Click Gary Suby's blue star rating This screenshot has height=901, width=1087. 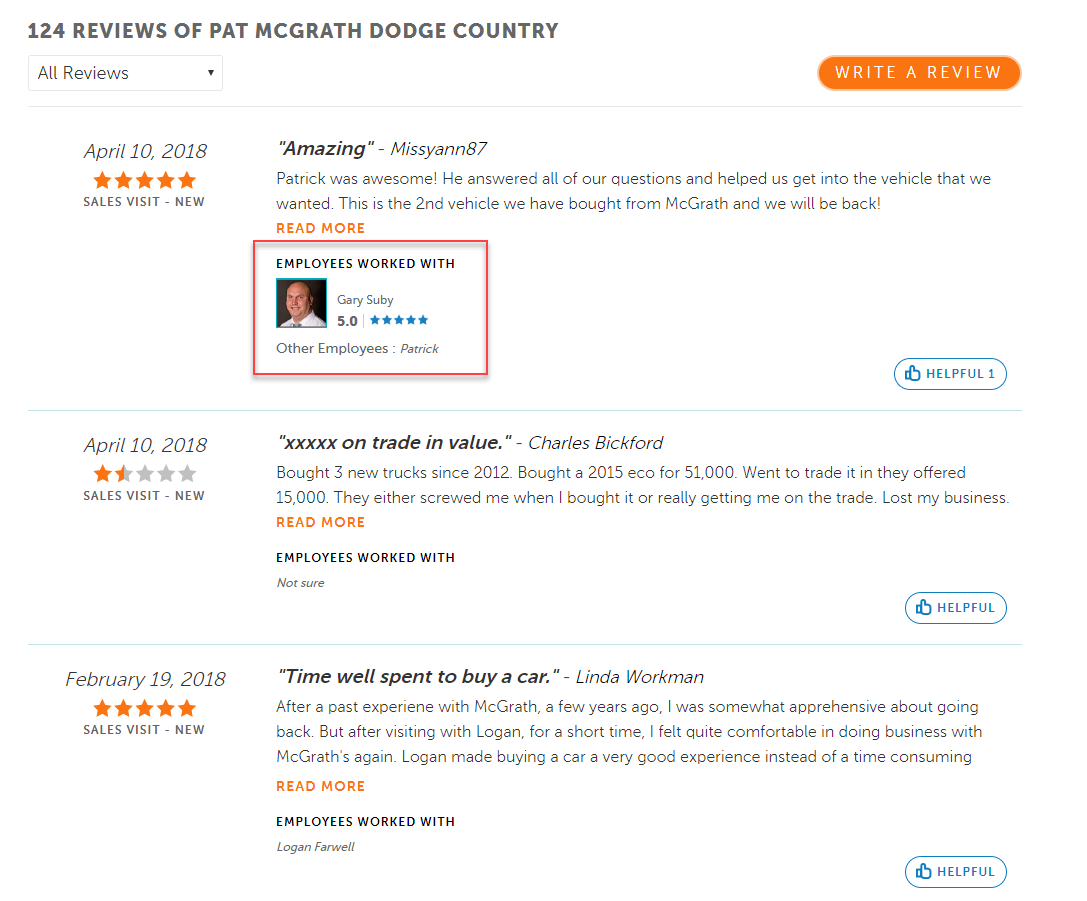[399, 320]
